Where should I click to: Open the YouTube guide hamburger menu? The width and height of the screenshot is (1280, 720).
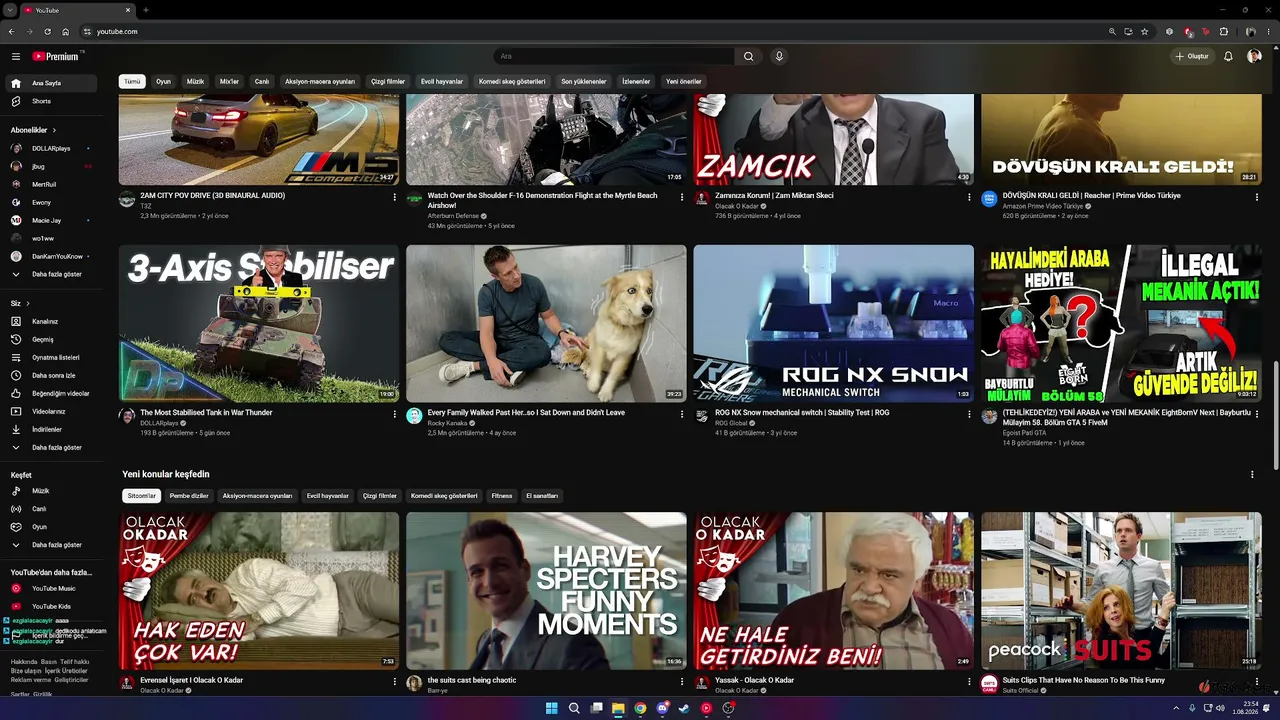16,57
